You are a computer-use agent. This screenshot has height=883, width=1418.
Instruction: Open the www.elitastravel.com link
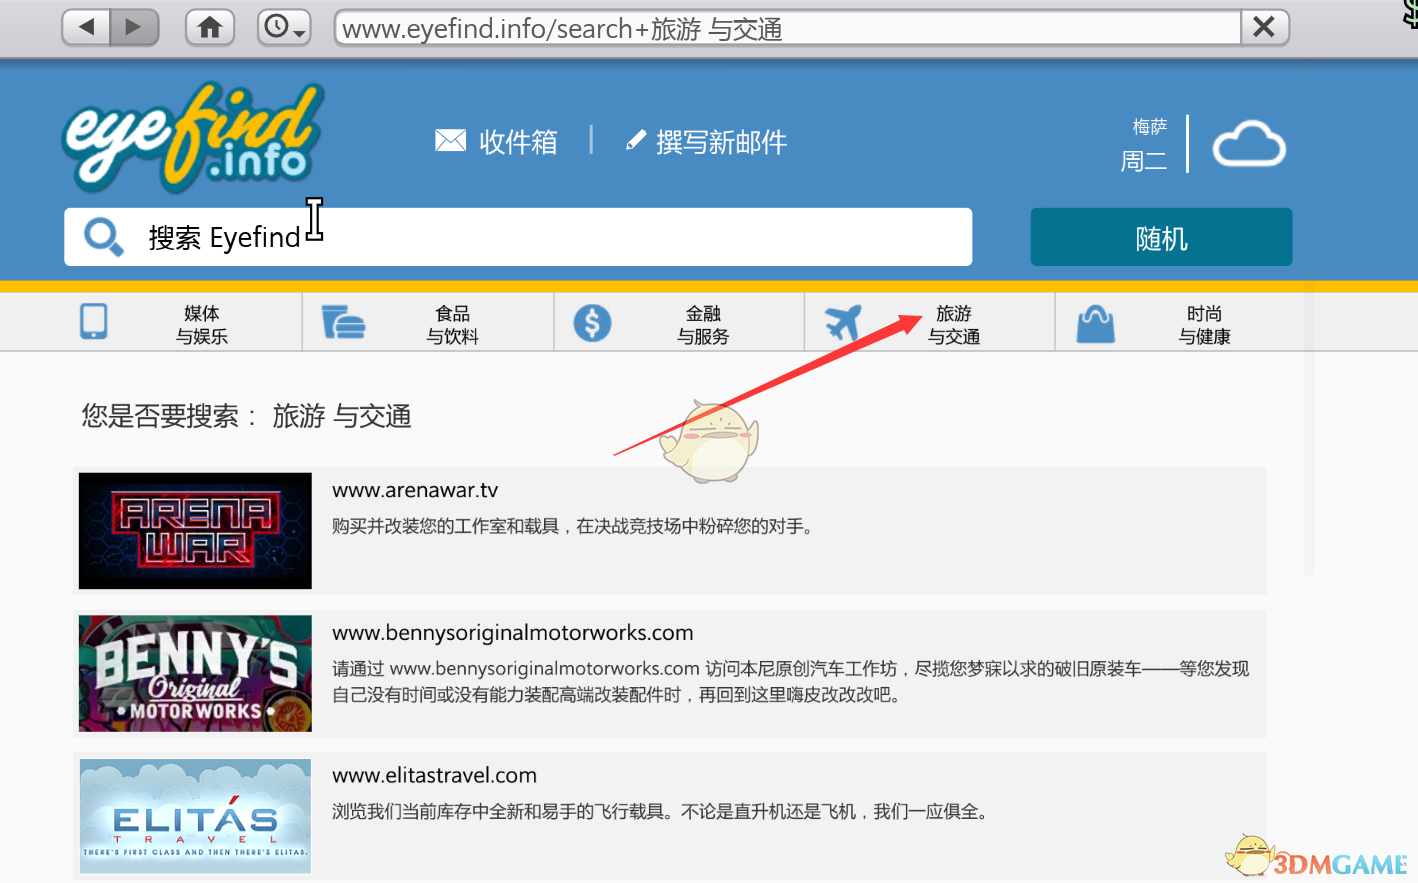(435, 775)
